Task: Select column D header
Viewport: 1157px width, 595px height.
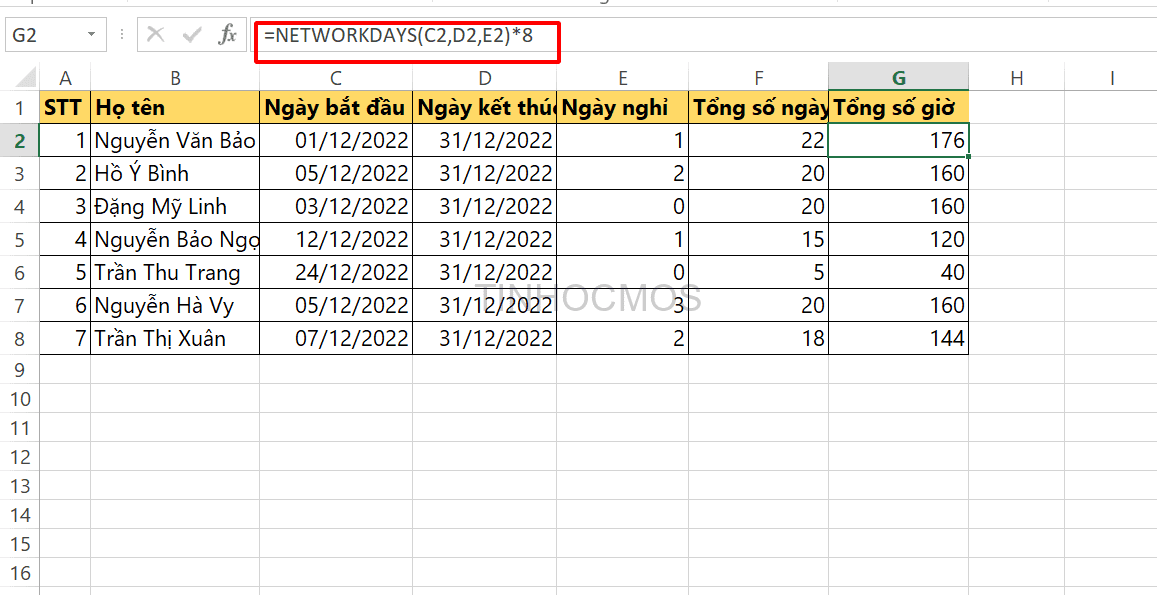Action: (484, 77)
